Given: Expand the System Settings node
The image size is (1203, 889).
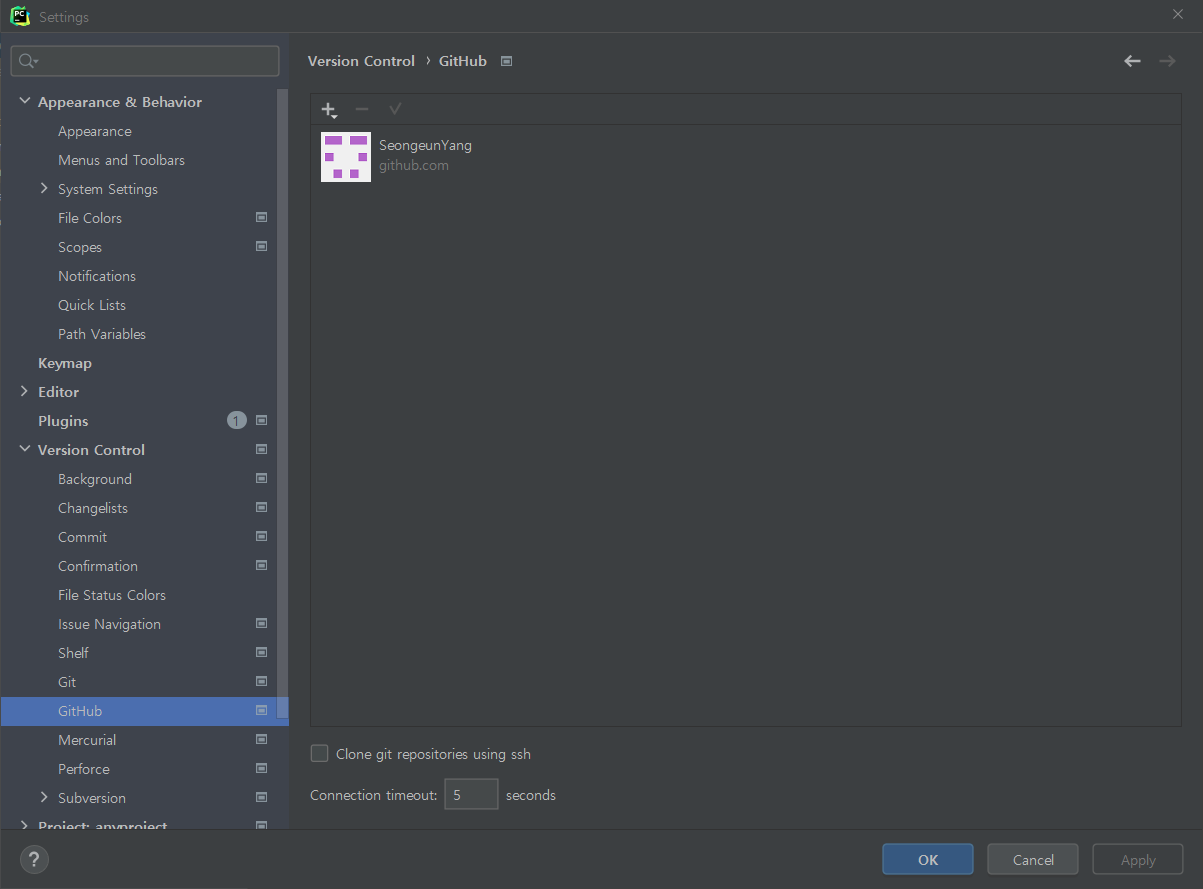Looking at the screenshot, I should 44,188.
